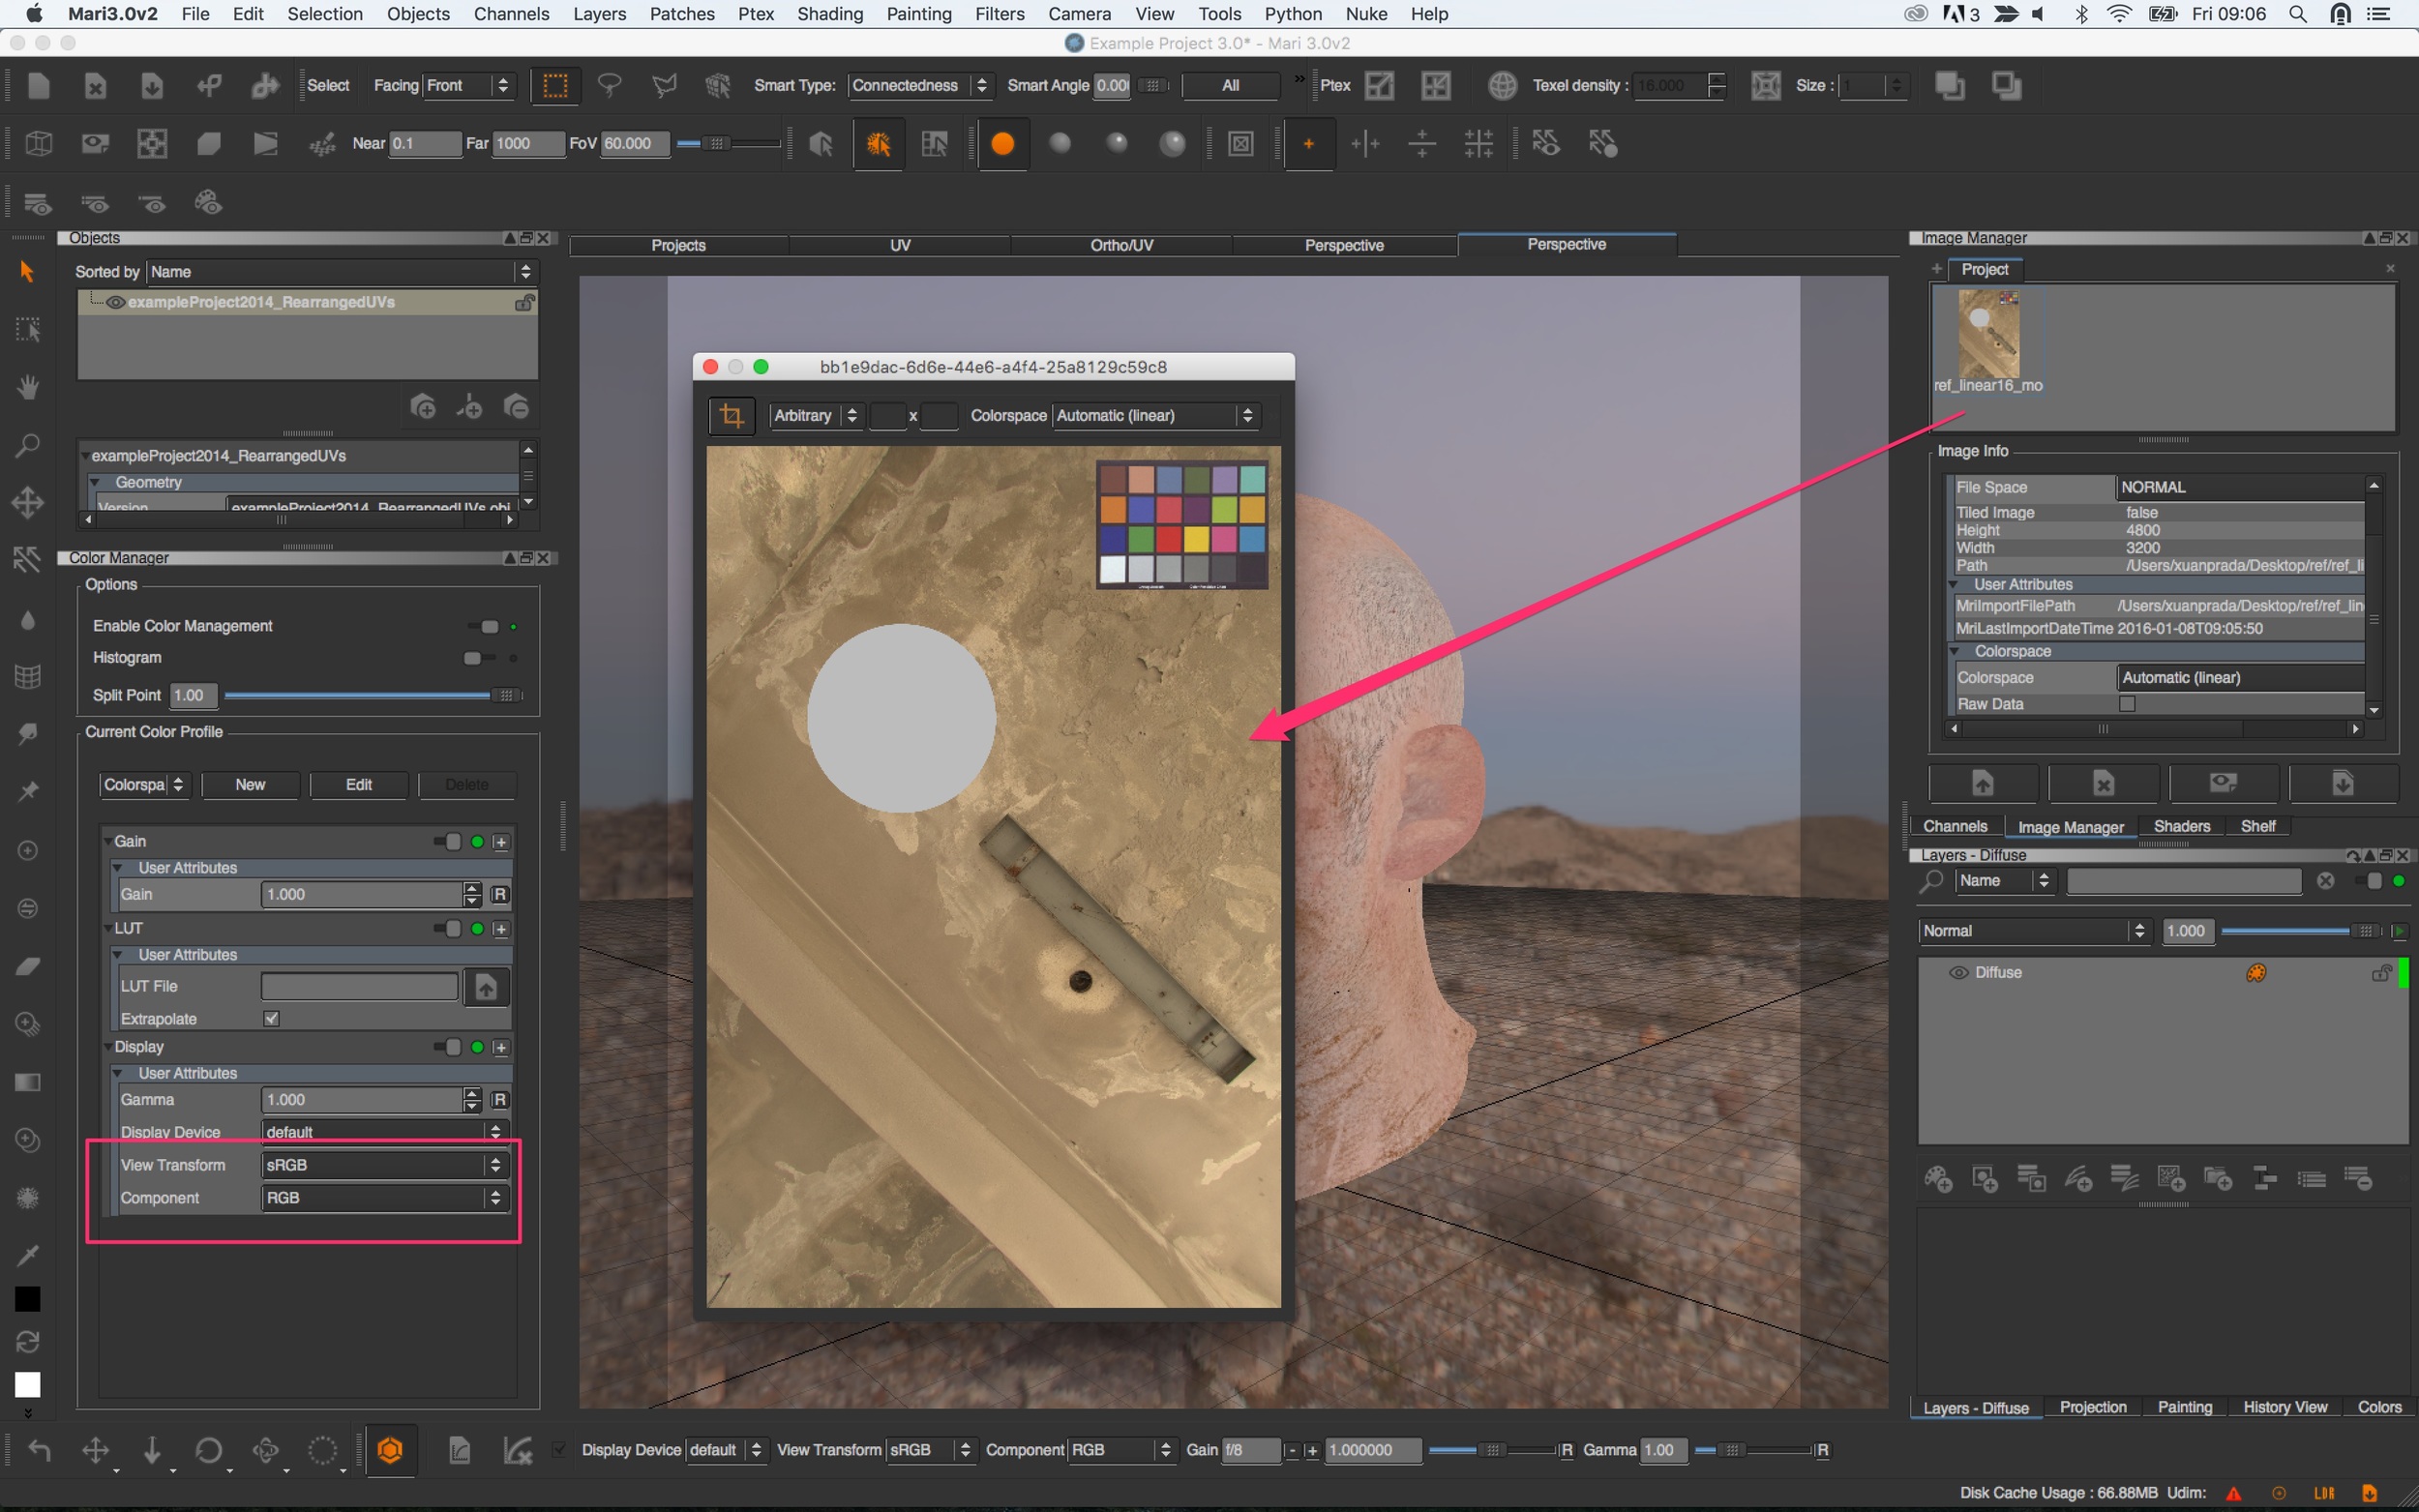Open the View Transform sRGB dropdown in Color Manager
Viewport: 2419px width, 1512px height.
pos(385,1165)
